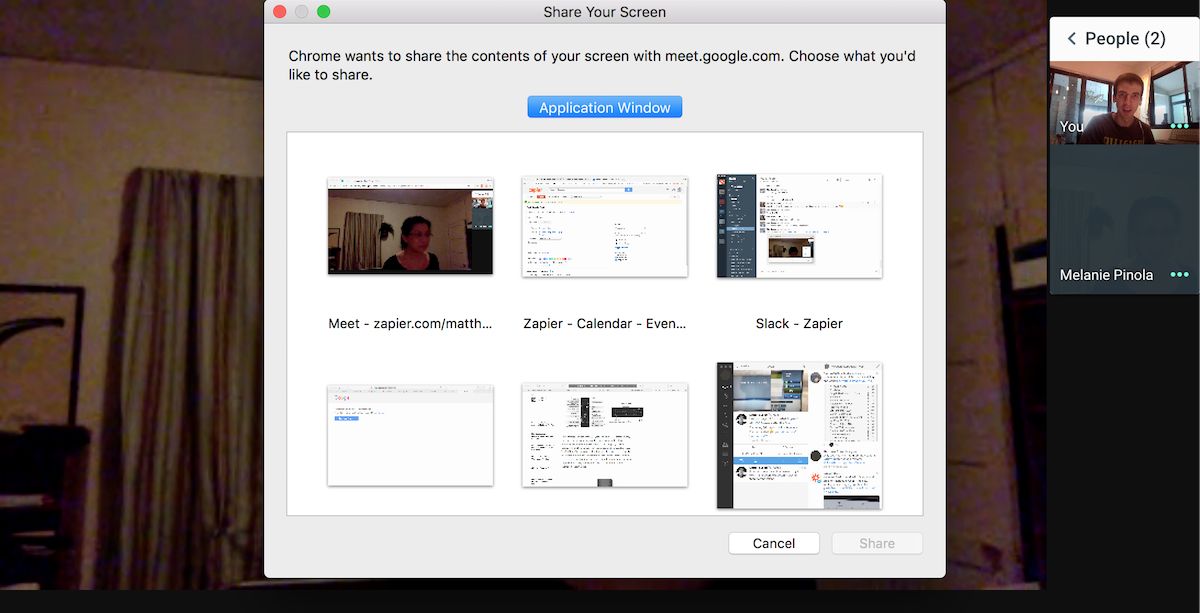
Task: Click the green maximize button in the dialog title bar
Action: click(323, 12)
